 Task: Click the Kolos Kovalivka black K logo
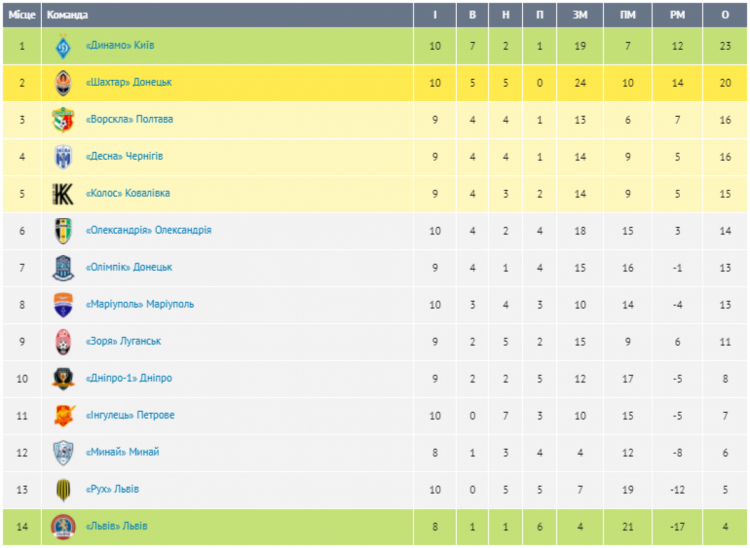pos(63,194)
